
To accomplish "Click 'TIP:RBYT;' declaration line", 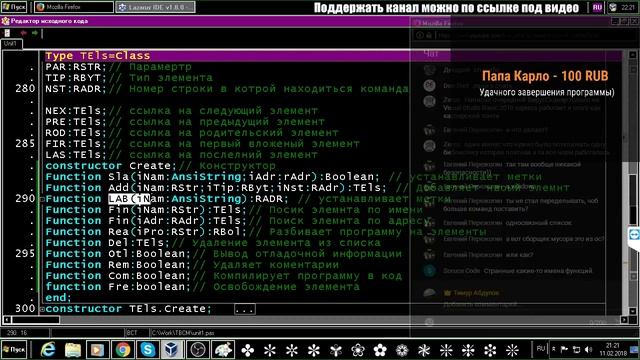I will click(x=76, y=78).
